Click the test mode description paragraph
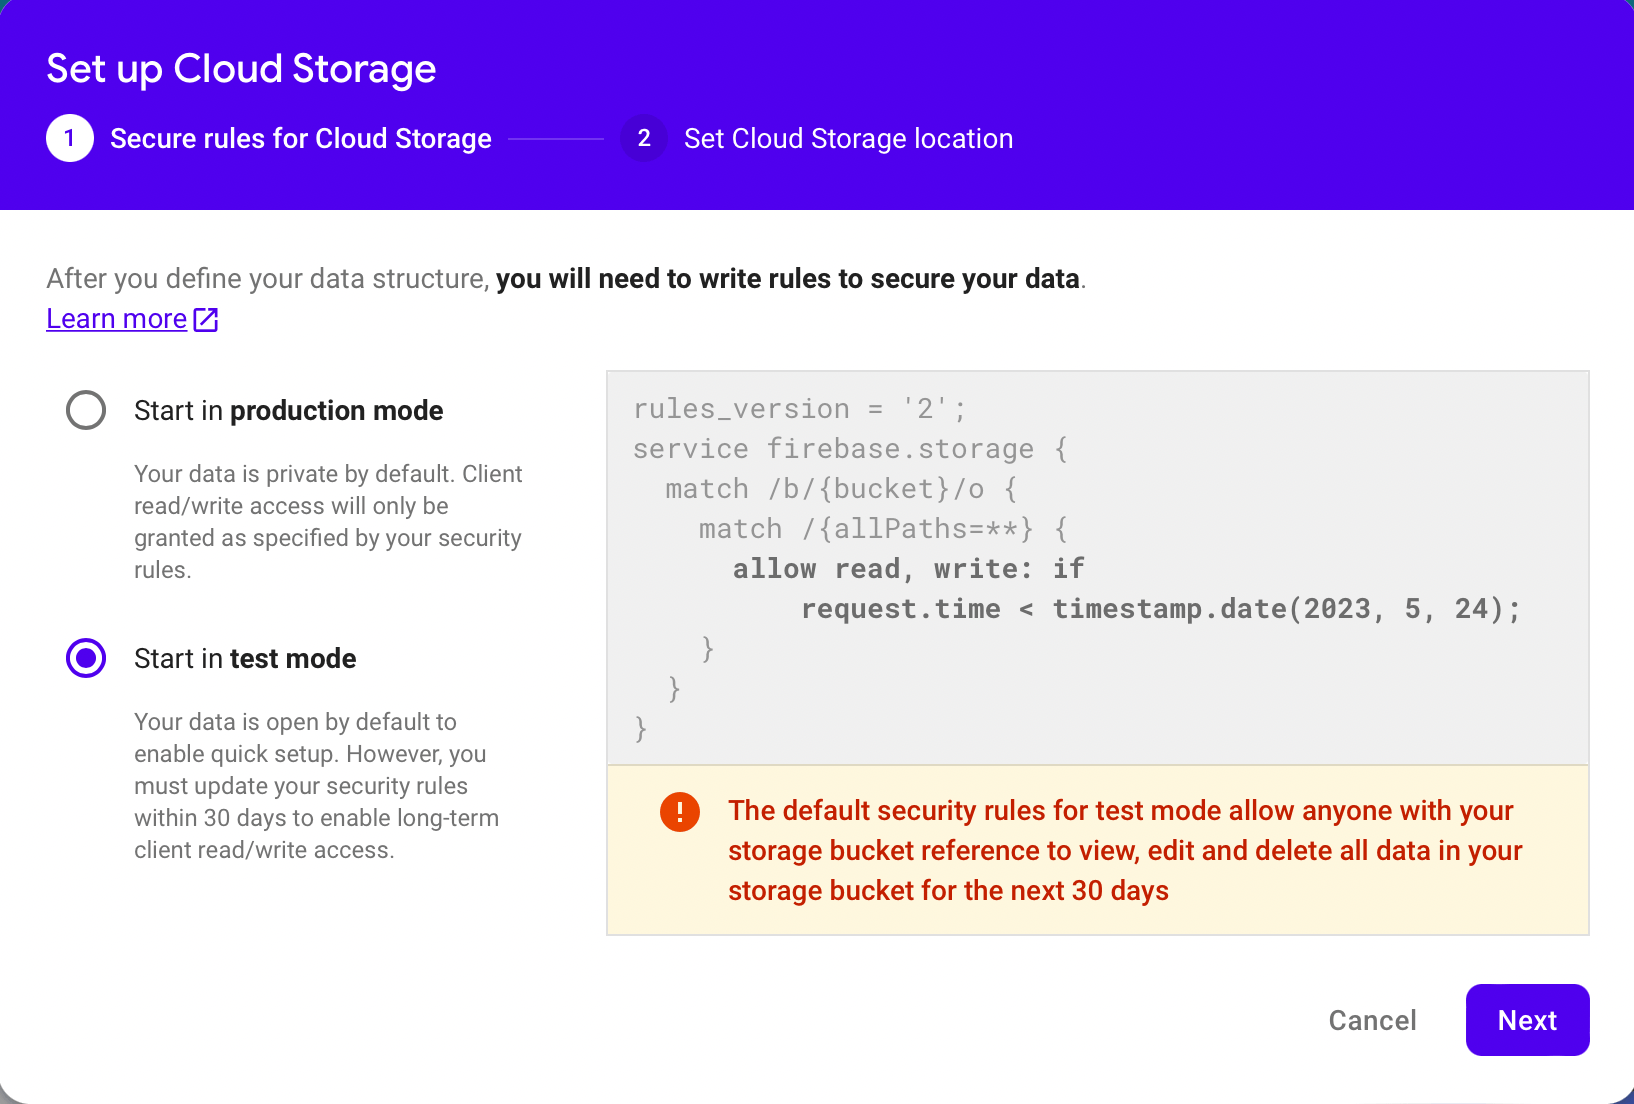Image resolution: width=1634 pixels, height=1104 pixels. [x=316, y=786]
